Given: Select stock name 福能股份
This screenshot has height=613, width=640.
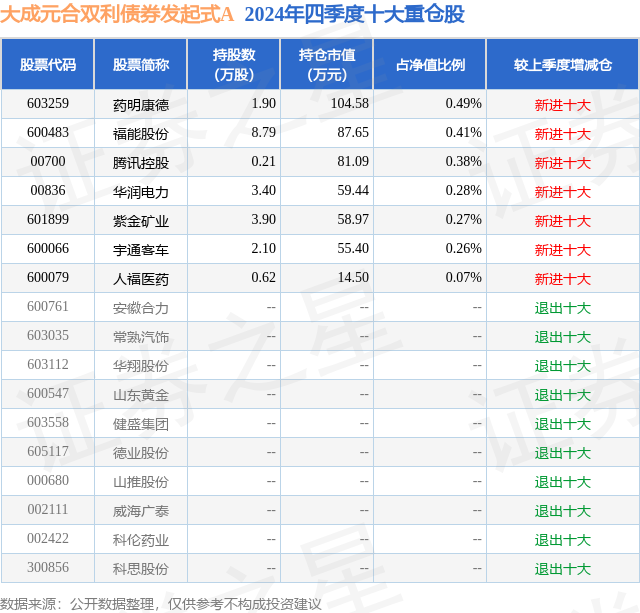Looking at the screenshot, I should [x=141, y=134].
